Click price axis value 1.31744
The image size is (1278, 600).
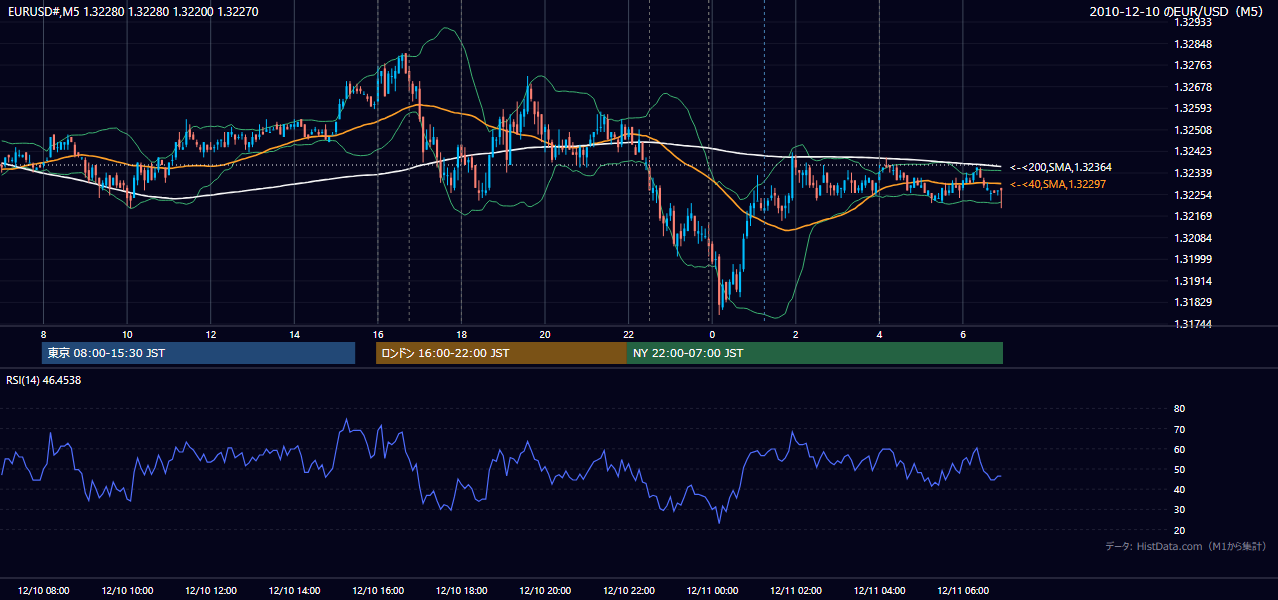[x=1194, y=324]
